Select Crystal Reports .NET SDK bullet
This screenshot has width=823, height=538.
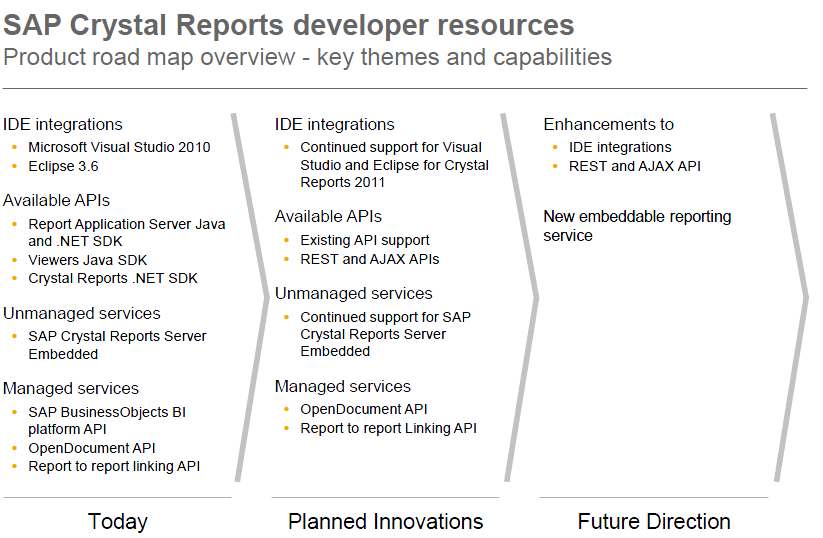tap(112, 278)
